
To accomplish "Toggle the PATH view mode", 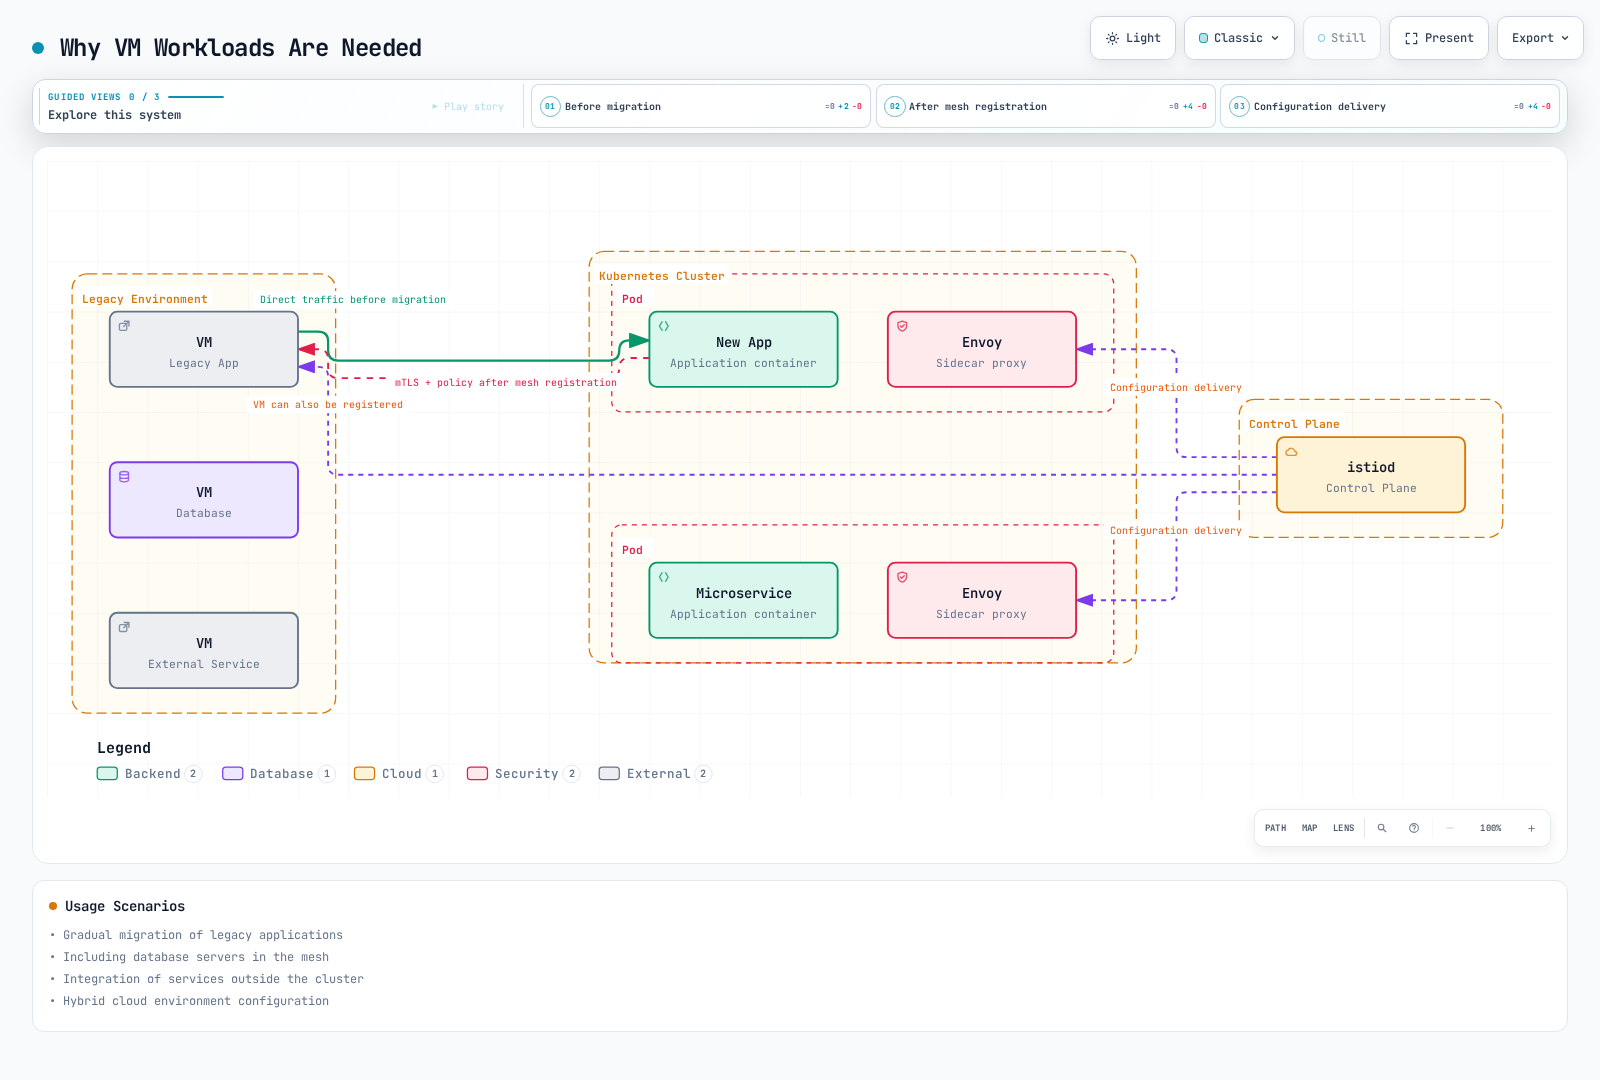I will point(1276,828).
